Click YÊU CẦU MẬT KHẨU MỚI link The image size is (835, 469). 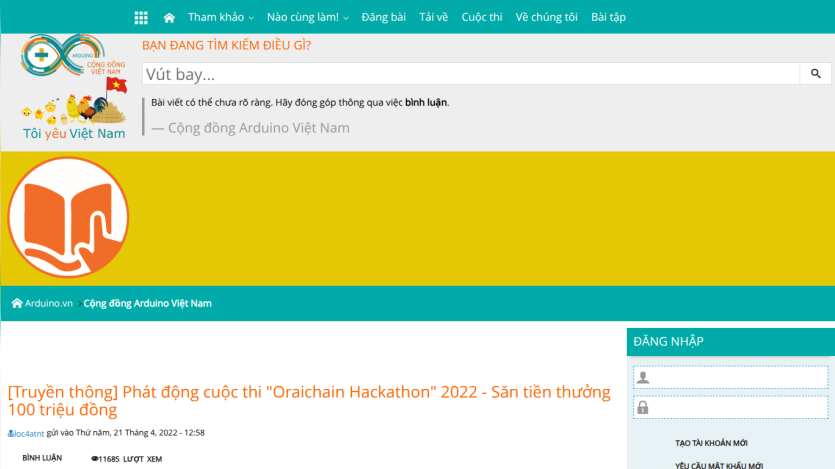pyautogui.click(x=719, y=465)
